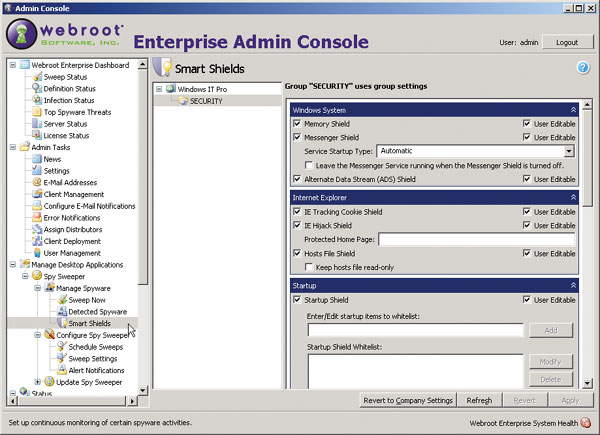This screenshot has width=600, height=435.
Task: Select Detected Spyware in the tree
Action: tap(96, 311)
